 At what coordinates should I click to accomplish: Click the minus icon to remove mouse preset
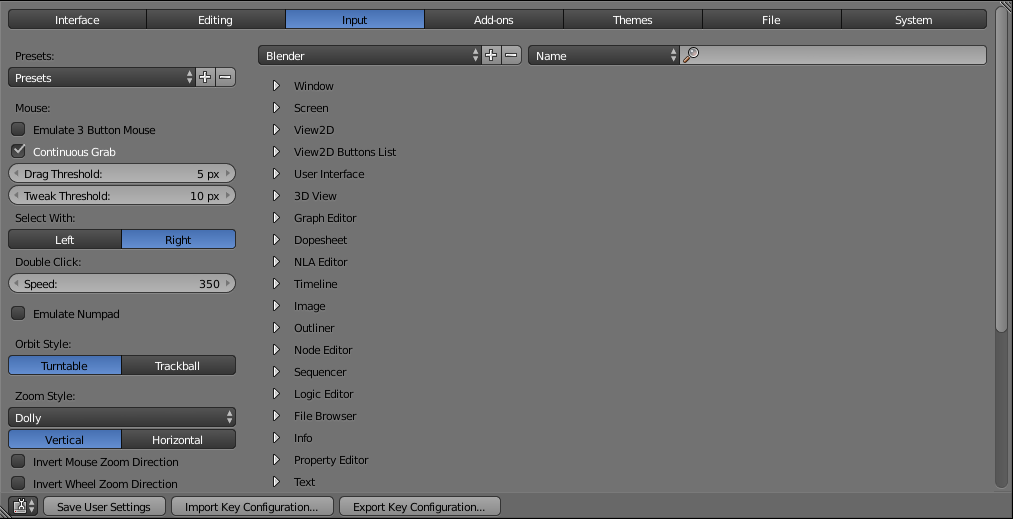click(226, 78)
